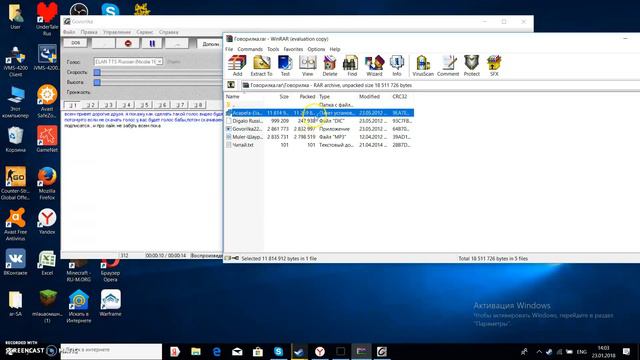The width and height of the screenshot is (640, 360).
Task: Start VirusScan on the archive
Action: 423,66
